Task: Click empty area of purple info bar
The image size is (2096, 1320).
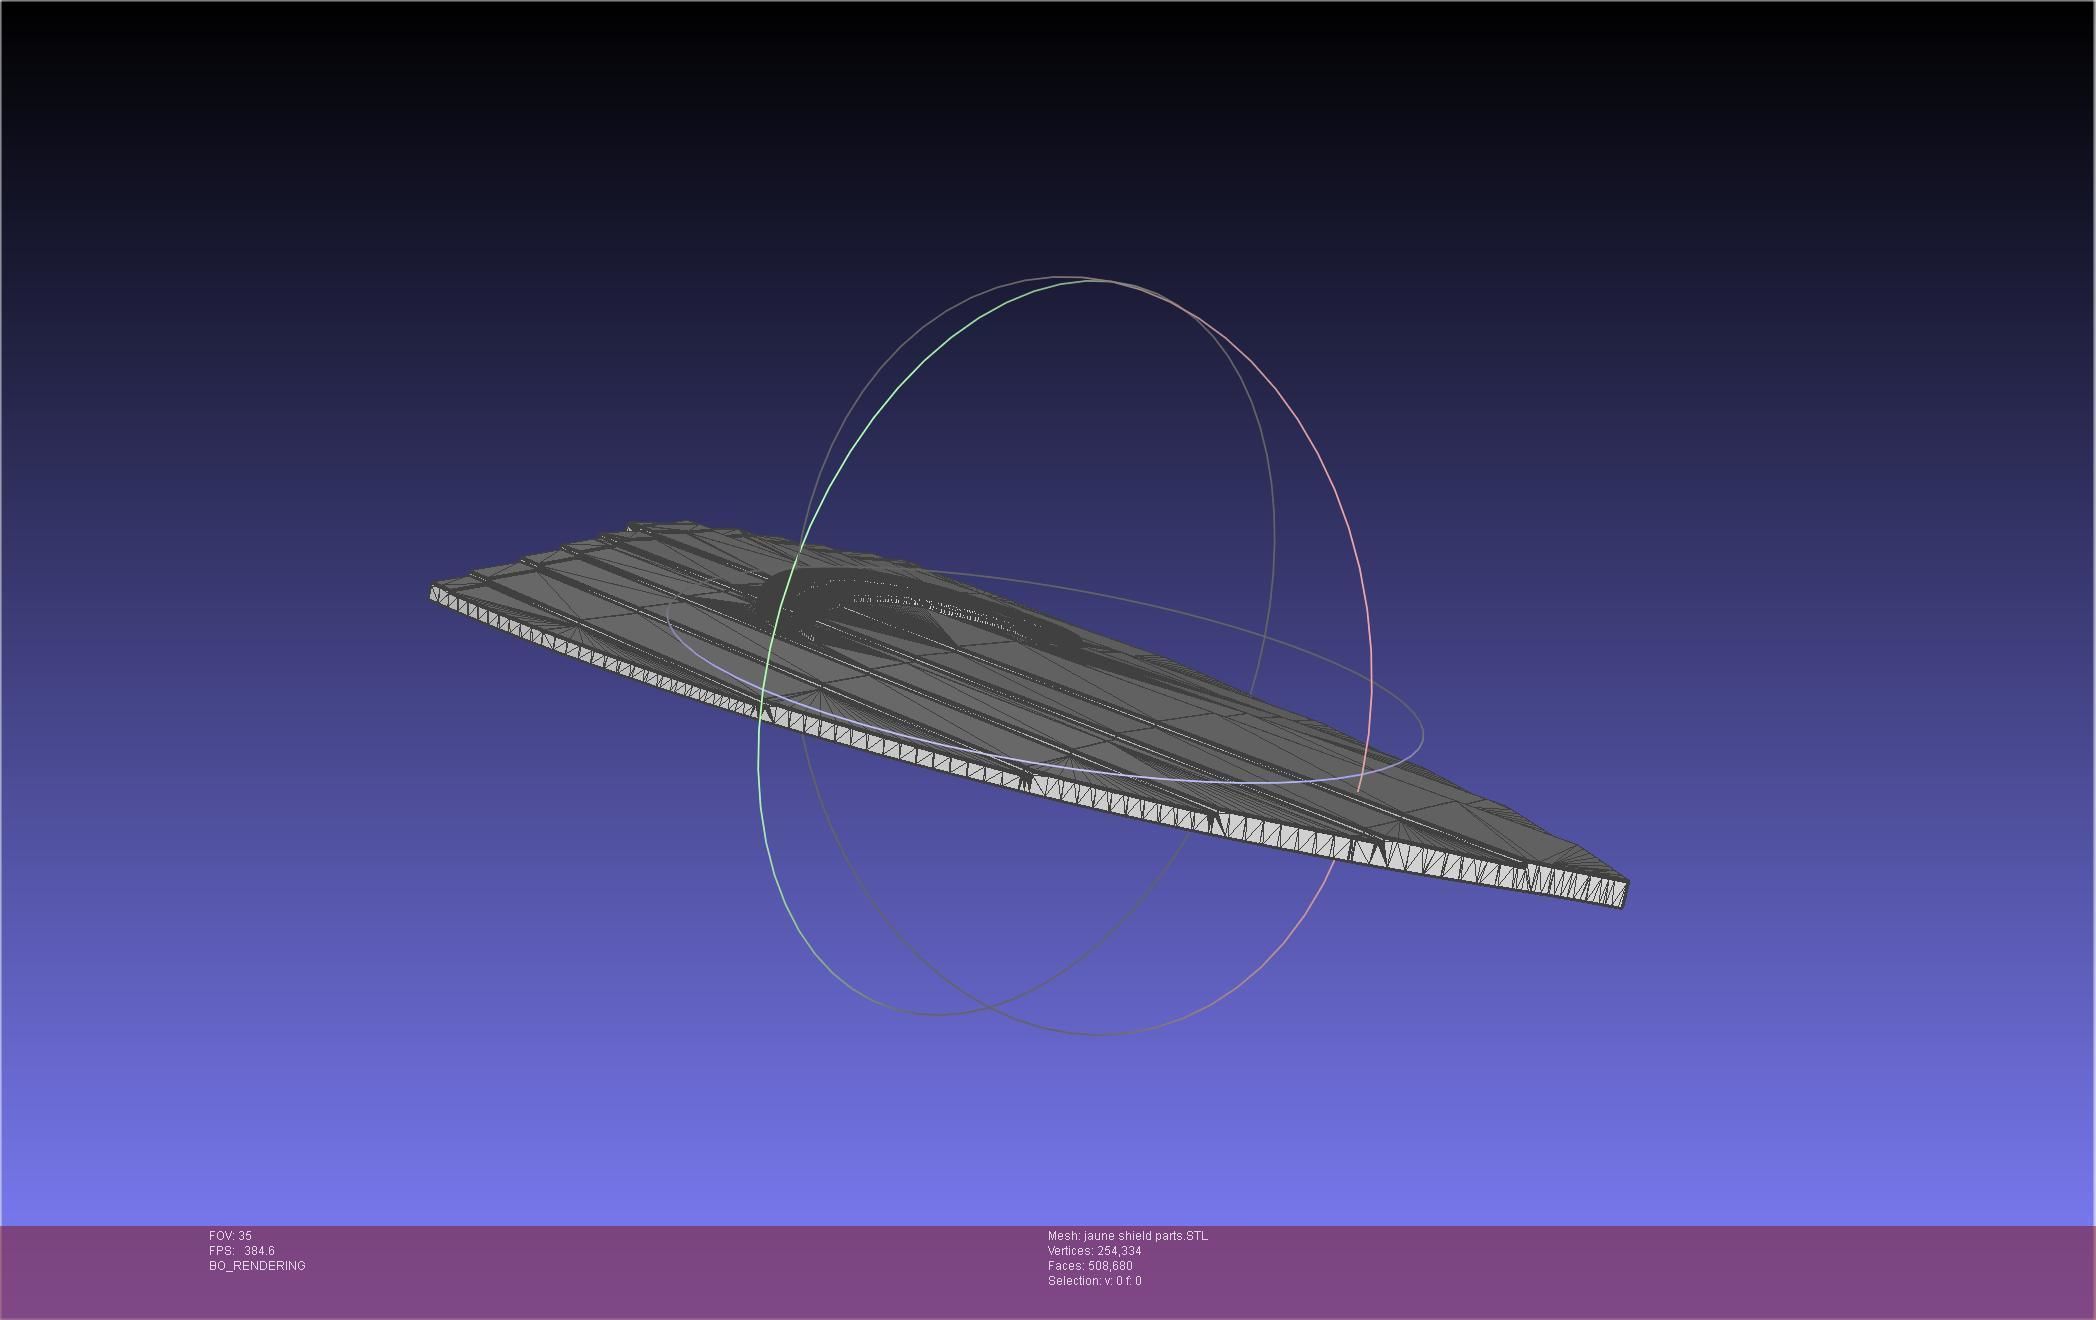Action: 1600,1270
